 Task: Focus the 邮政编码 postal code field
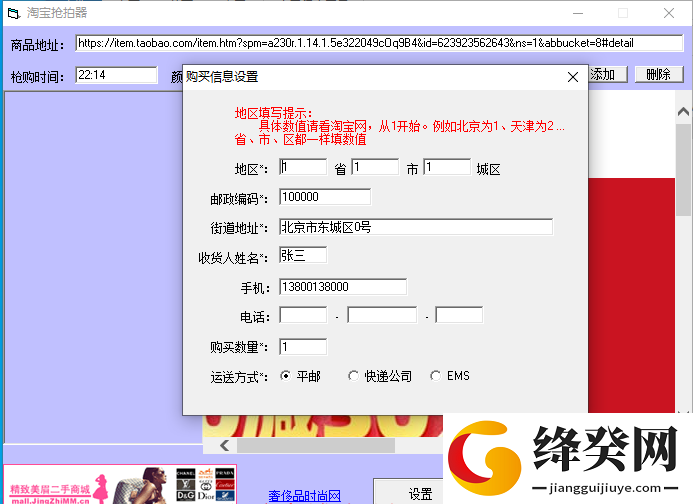tap(325, 197)
